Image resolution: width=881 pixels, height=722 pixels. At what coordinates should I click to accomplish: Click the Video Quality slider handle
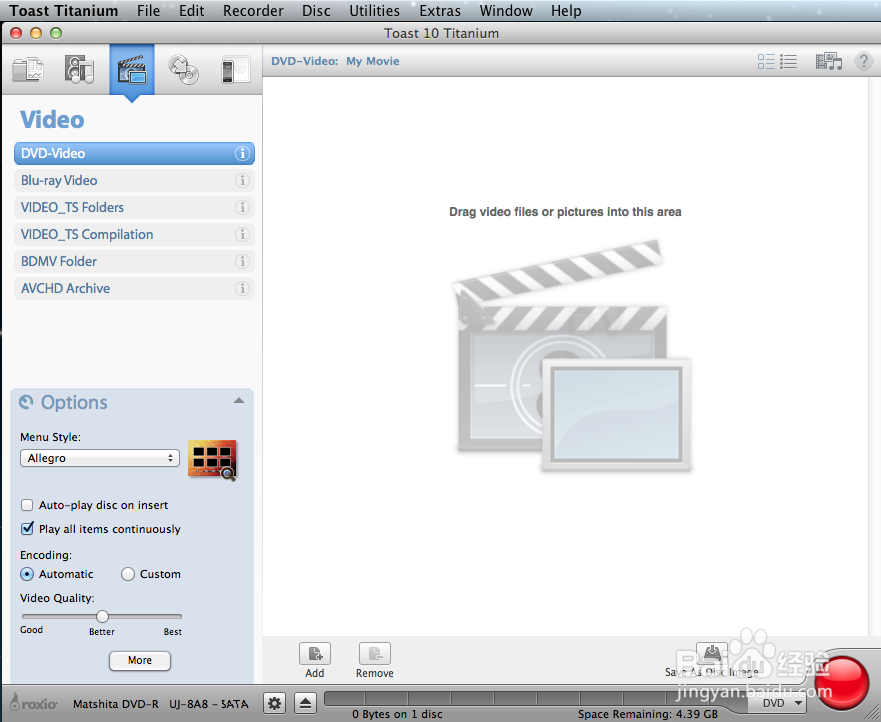pyautogui.click(x=102, y=616)
